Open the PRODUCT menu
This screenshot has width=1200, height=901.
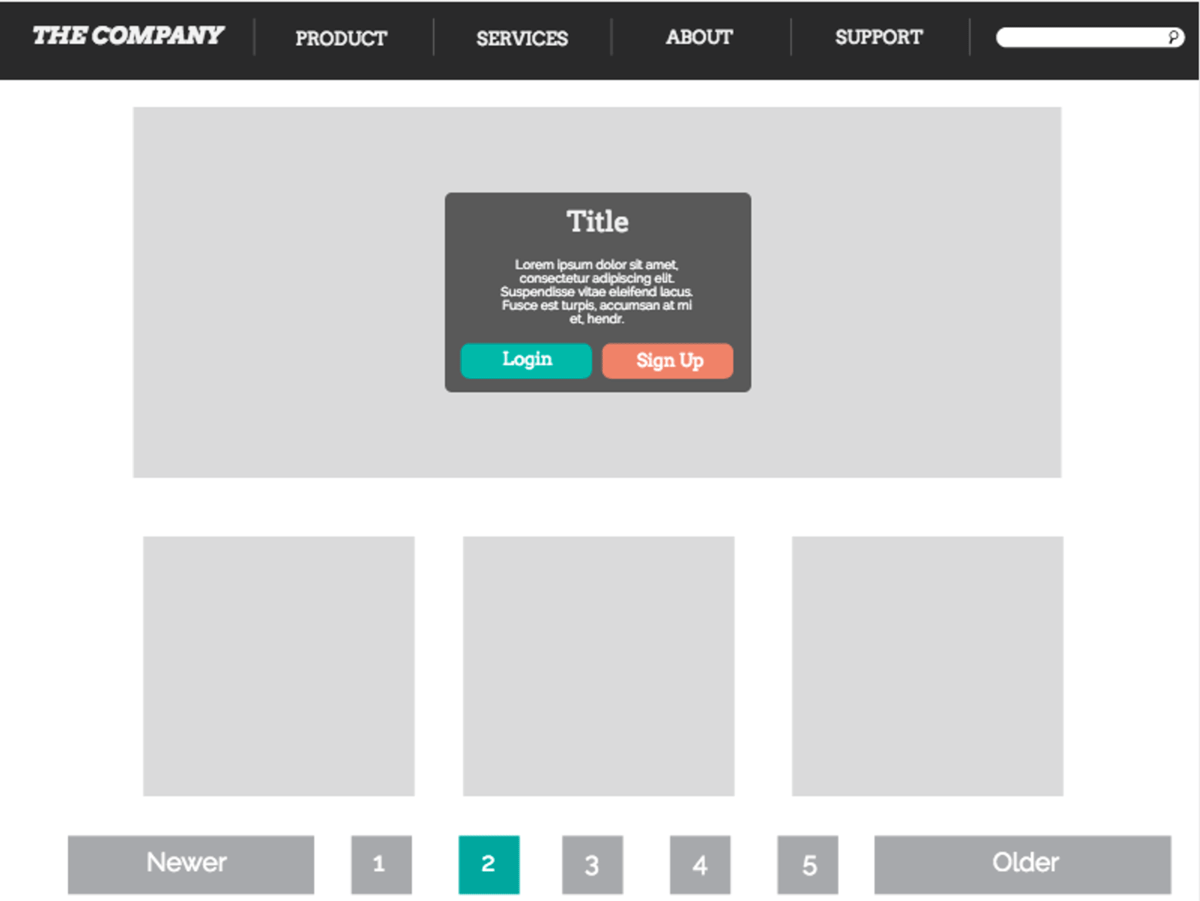click(x=341, y=38)
